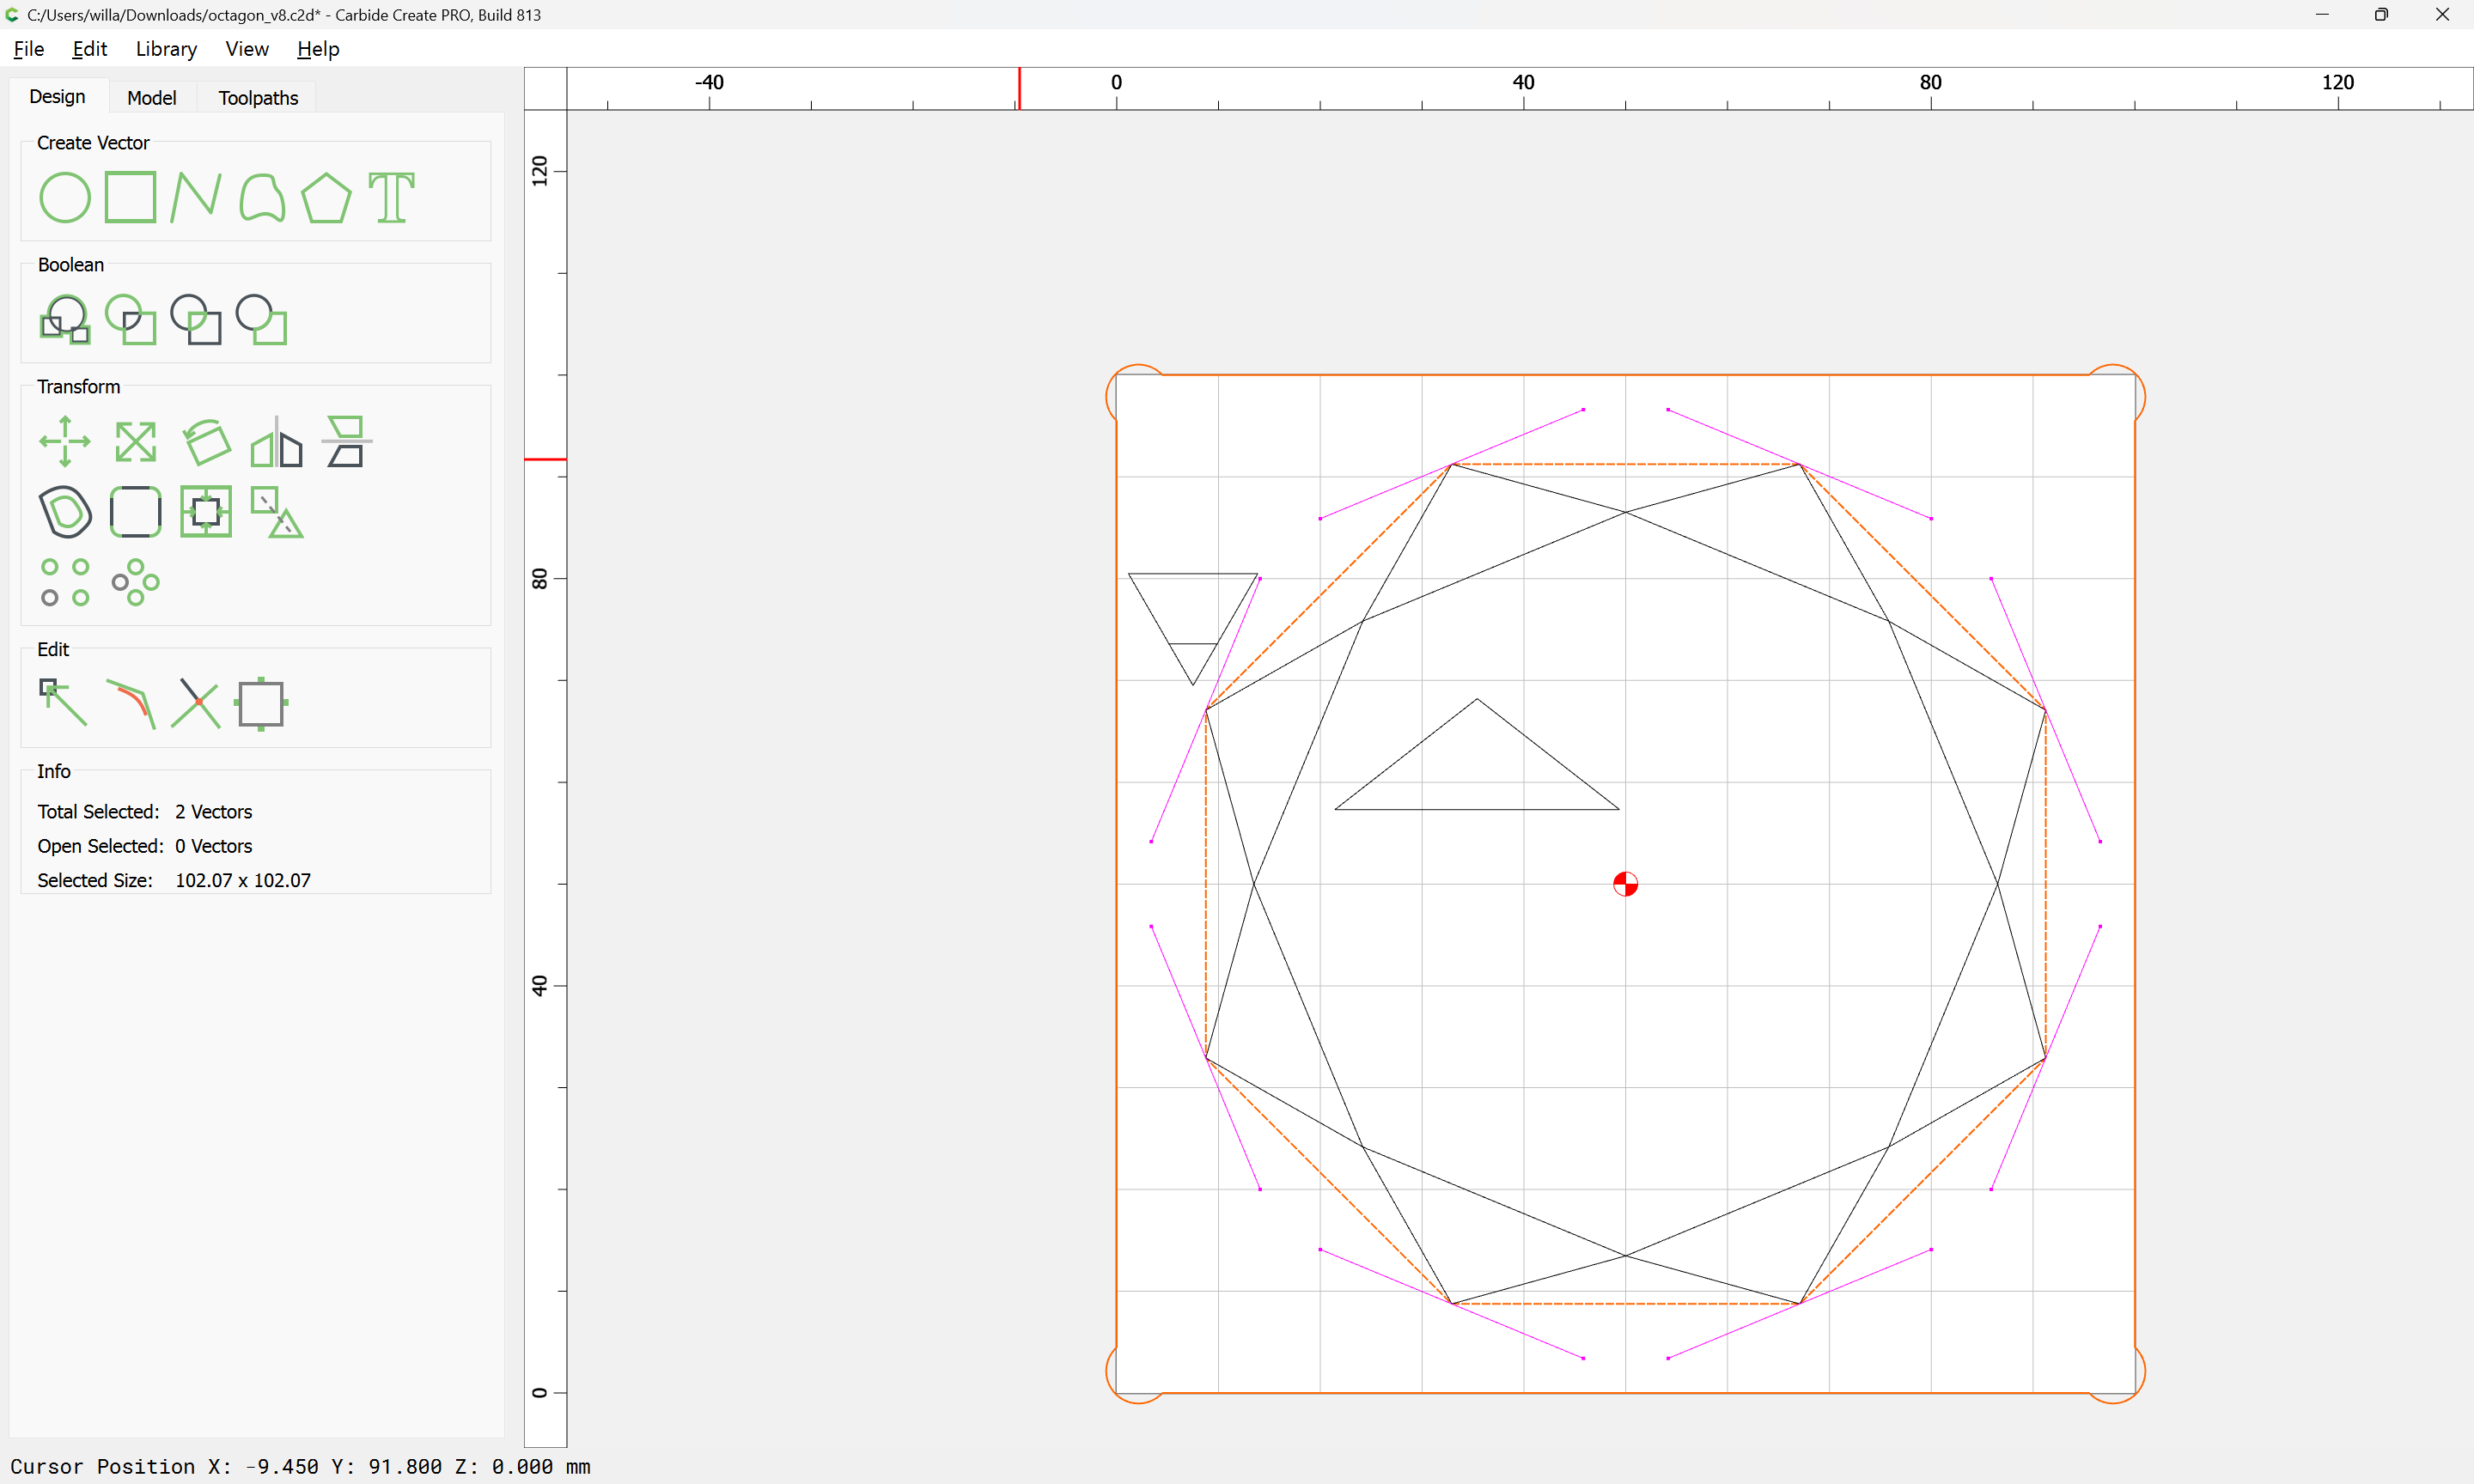The height and width of the screenshot is (1484, 2474).
Task: Open the Linear Array tool
Action: click(65, 582)
